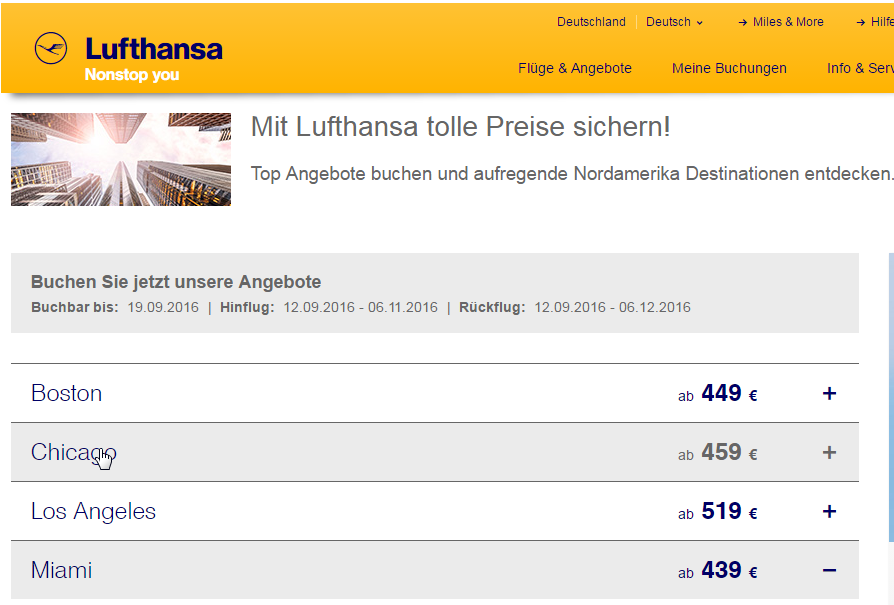The width and height of the screenshot is (894, 605).
Task: Expand the Chicago offer with plus icon
Action: click(830, 453)
